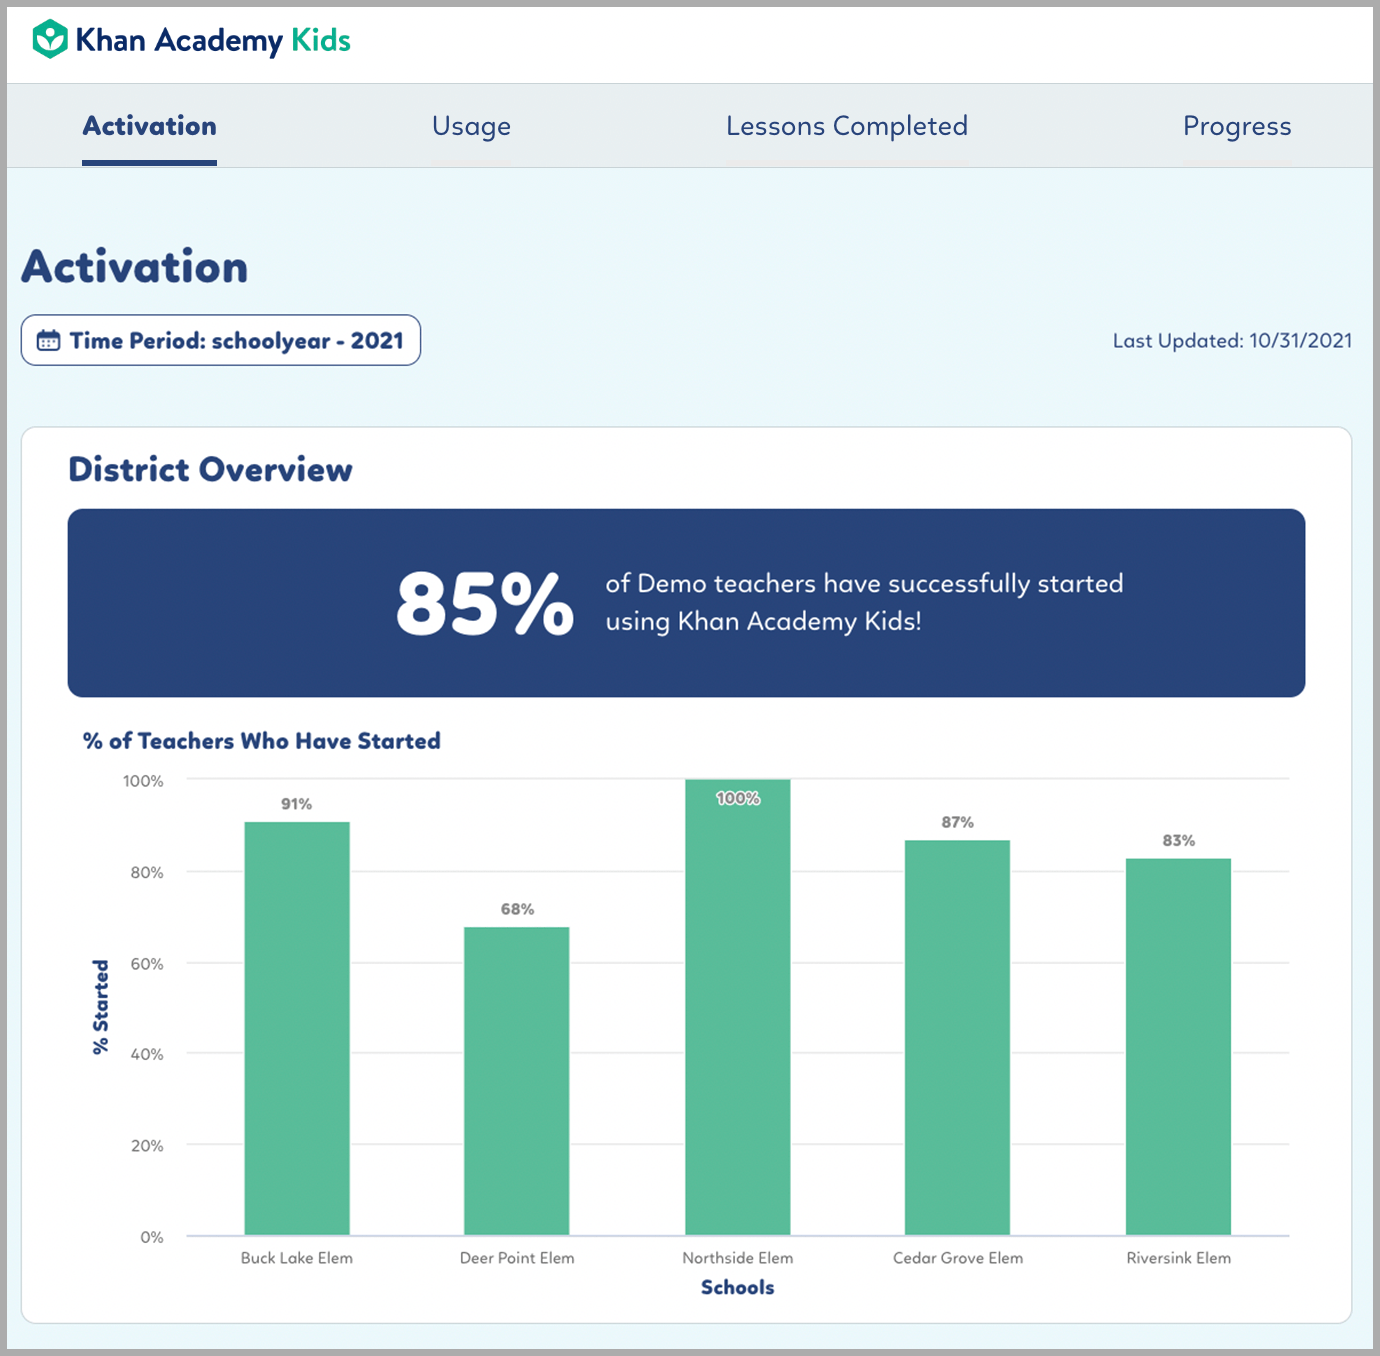Click the District Overview heading
This screenshot has height=1356, width=1380.
(209, 469)
